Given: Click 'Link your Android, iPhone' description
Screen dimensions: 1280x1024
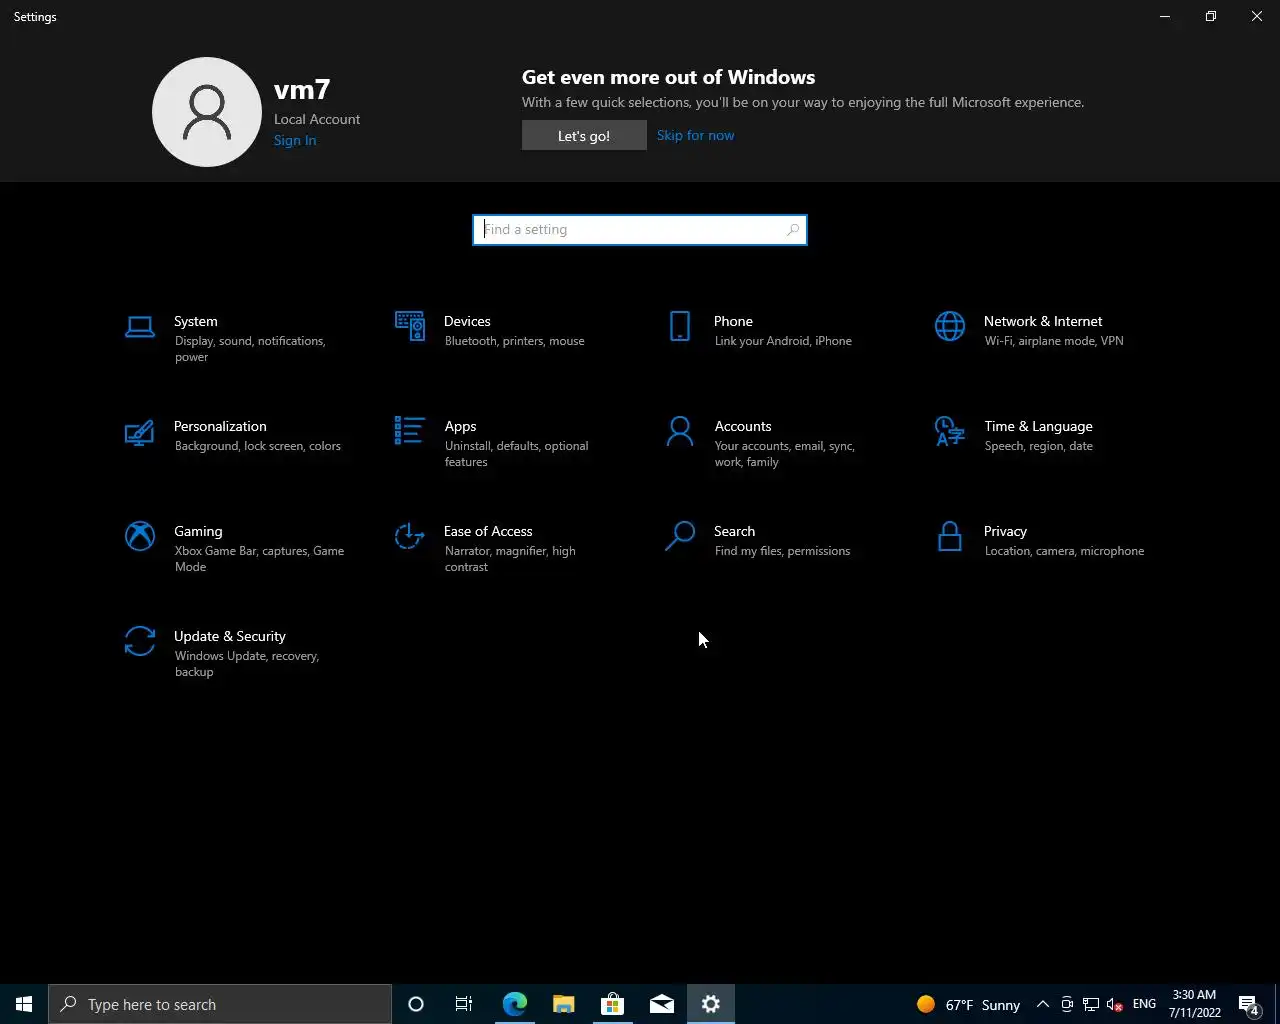Looking at the screenshot, I should coord(783,341).
